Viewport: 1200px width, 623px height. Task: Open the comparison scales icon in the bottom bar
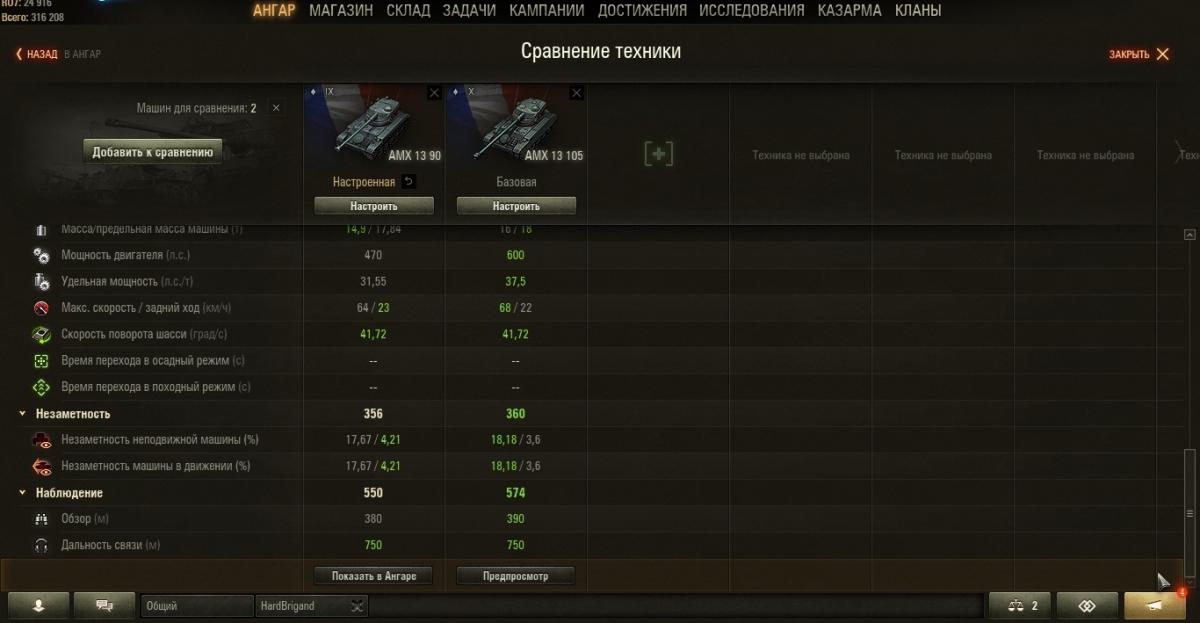pos(1023,606)
